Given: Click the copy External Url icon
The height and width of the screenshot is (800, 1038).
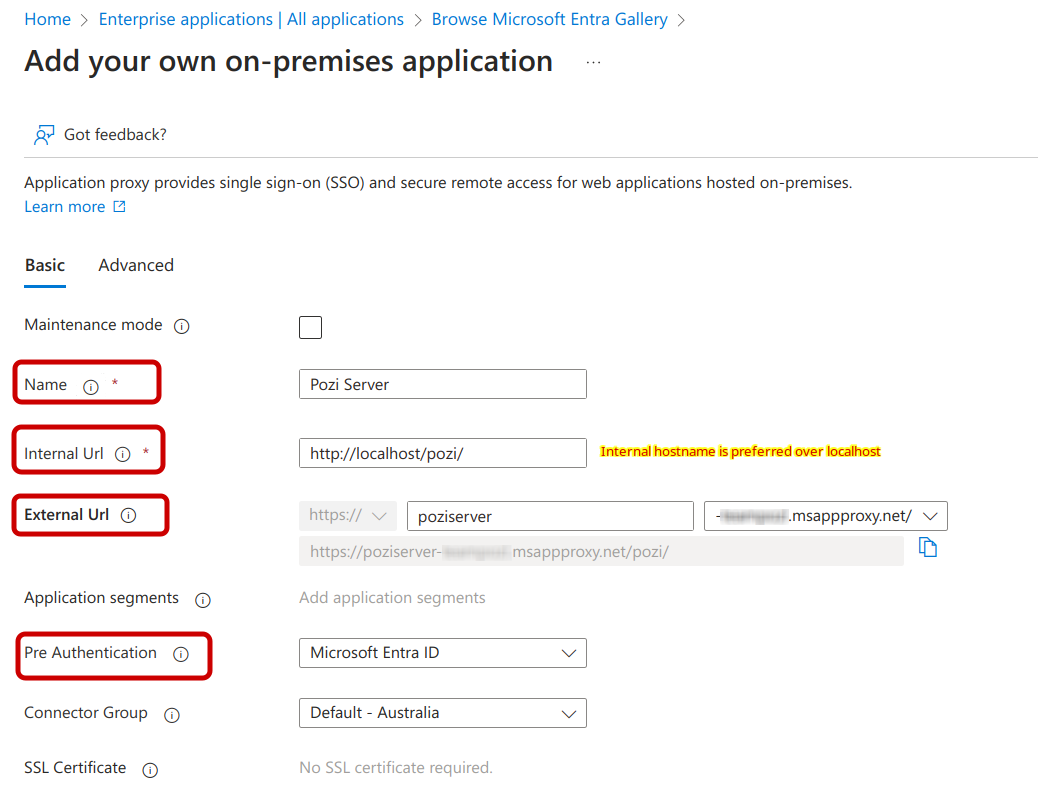Looking at the screenshot, I should pyautogui.click(x=928, y=548).
